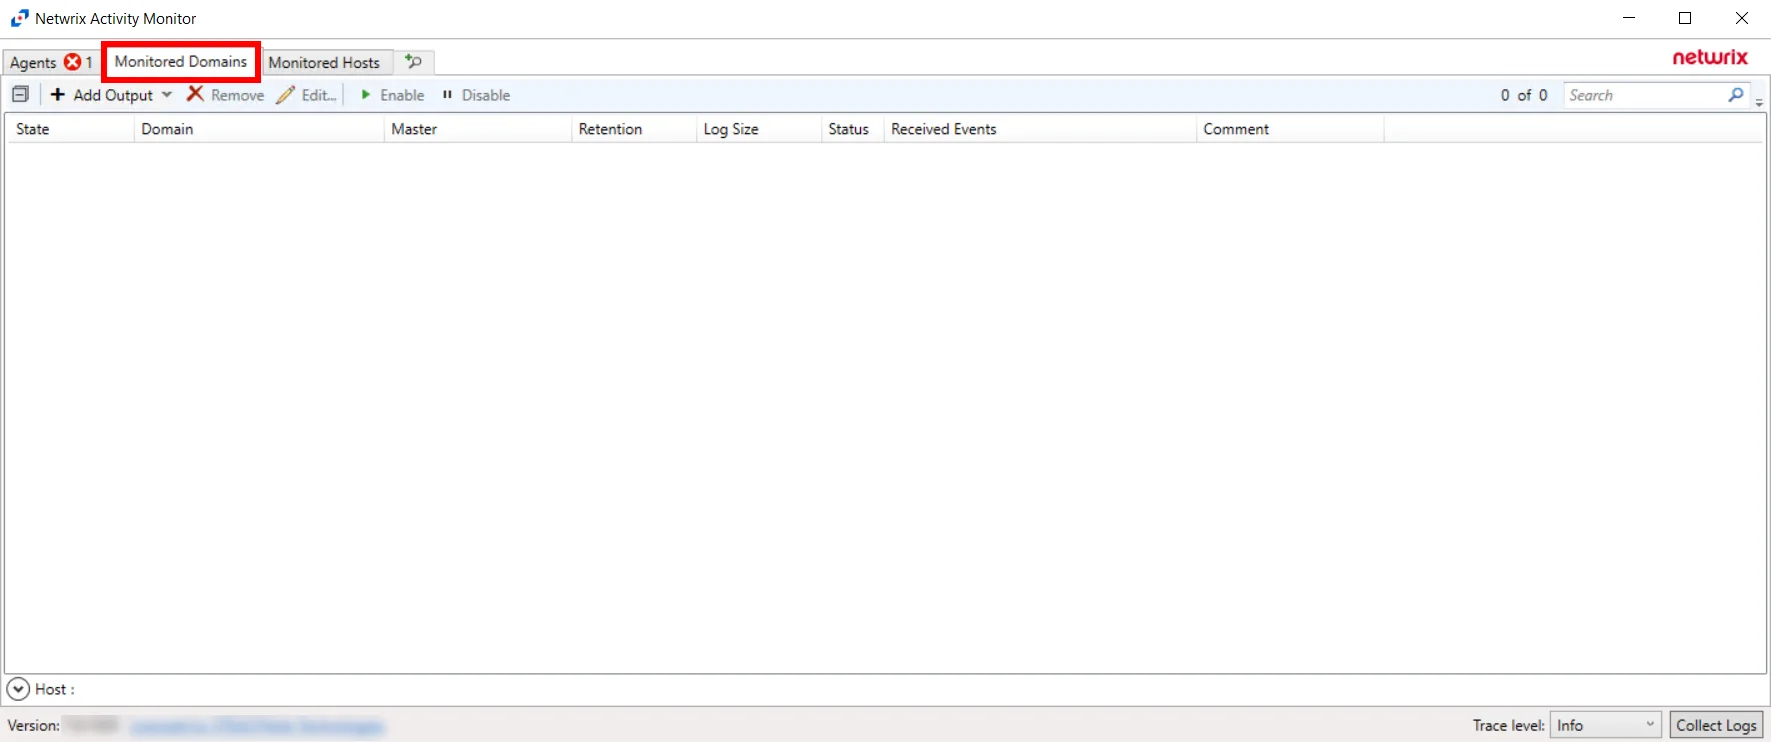Click the Edit pencil button

point(306,95)
